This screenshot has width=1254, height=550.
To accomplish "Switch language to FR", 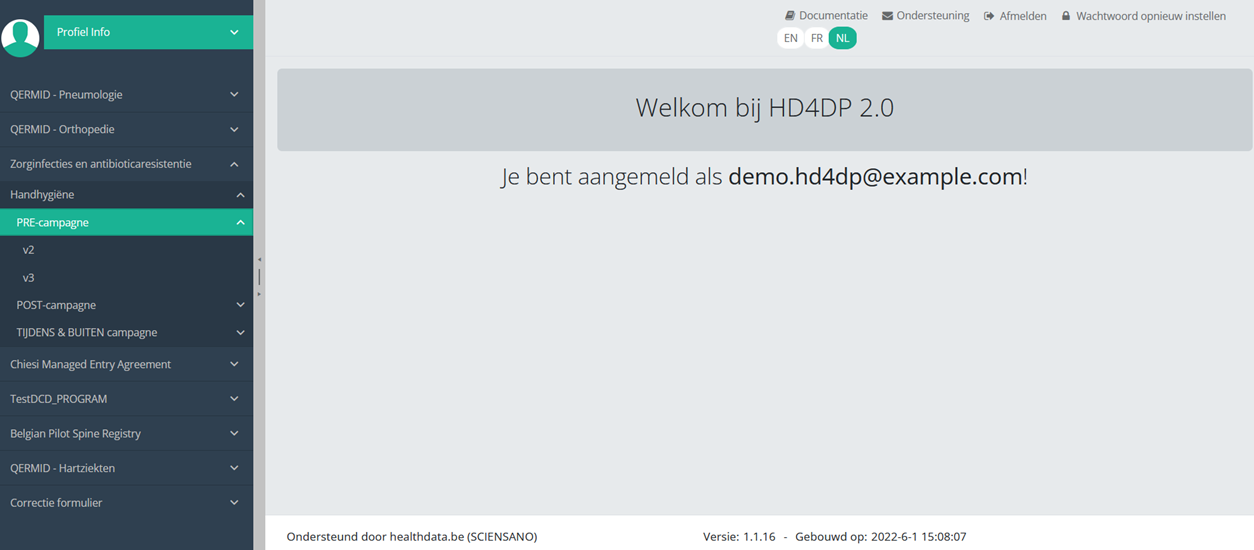I will [817, 38].
